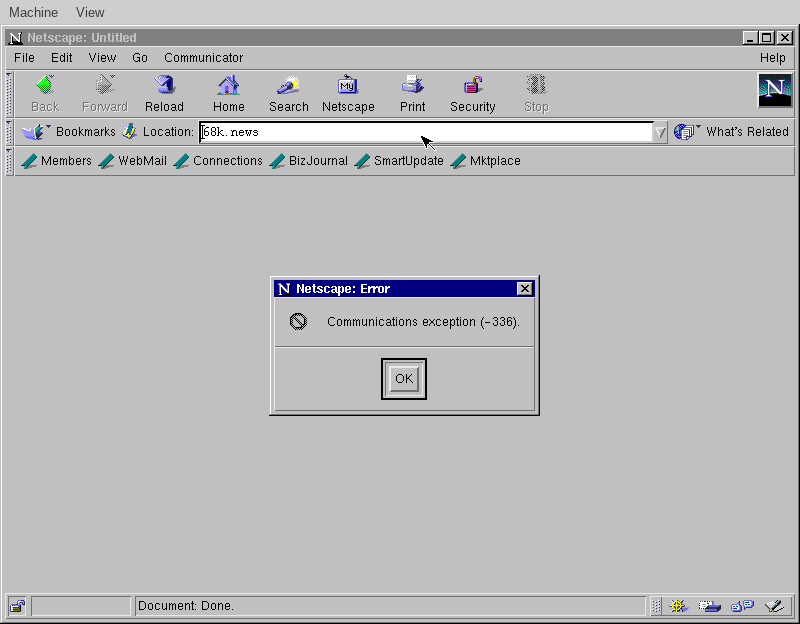Open the SmartUpdate personal toolbar bookmark
Viewport: 800px width, 624px height.
[399, 161]
